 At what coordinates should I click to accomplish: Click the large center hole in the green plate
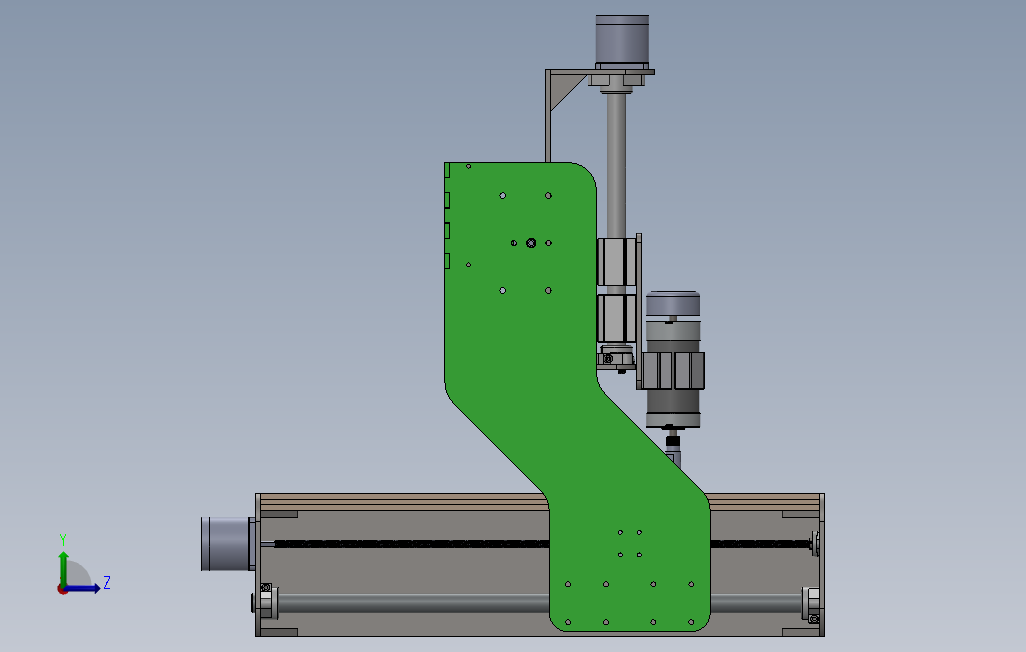pos(531,243)
